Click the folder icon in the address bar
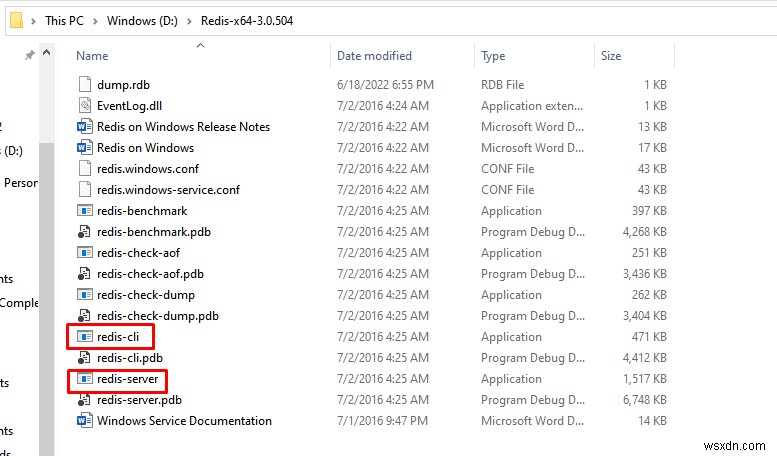Screen dimensions: 777x456 coord(16,21)
